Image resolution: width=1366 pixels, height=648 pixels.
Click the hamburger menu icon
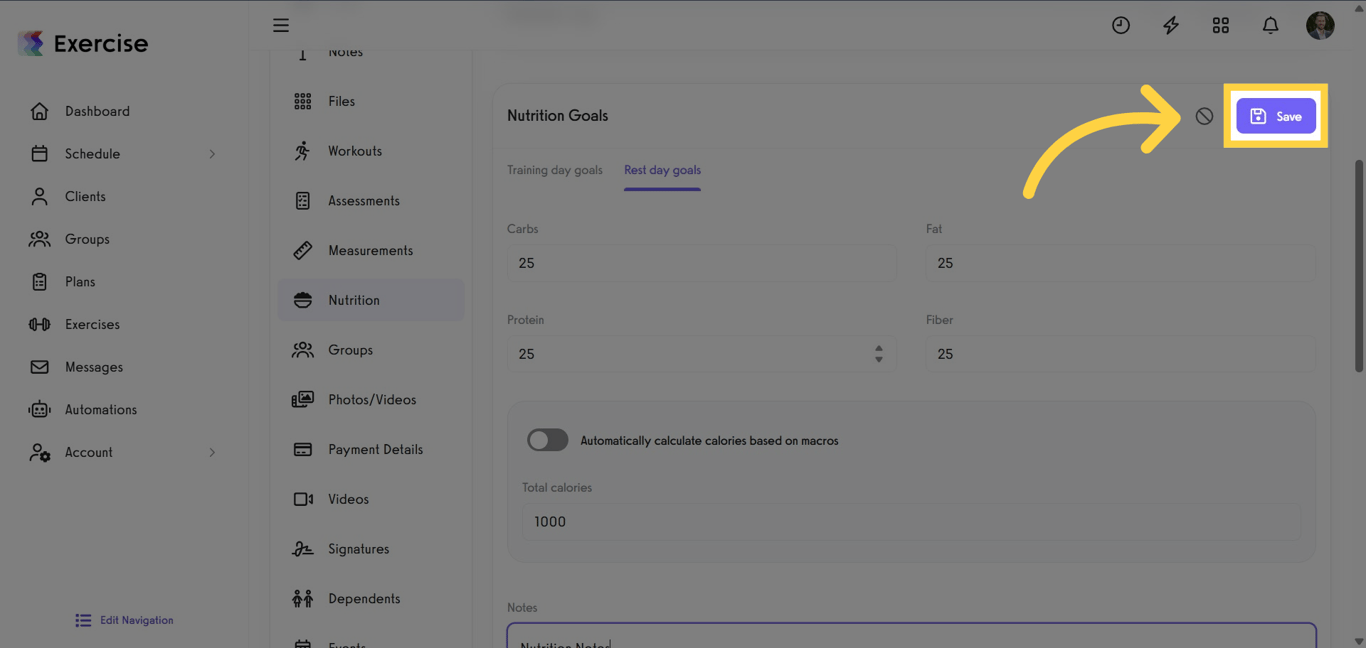(281, 25)
